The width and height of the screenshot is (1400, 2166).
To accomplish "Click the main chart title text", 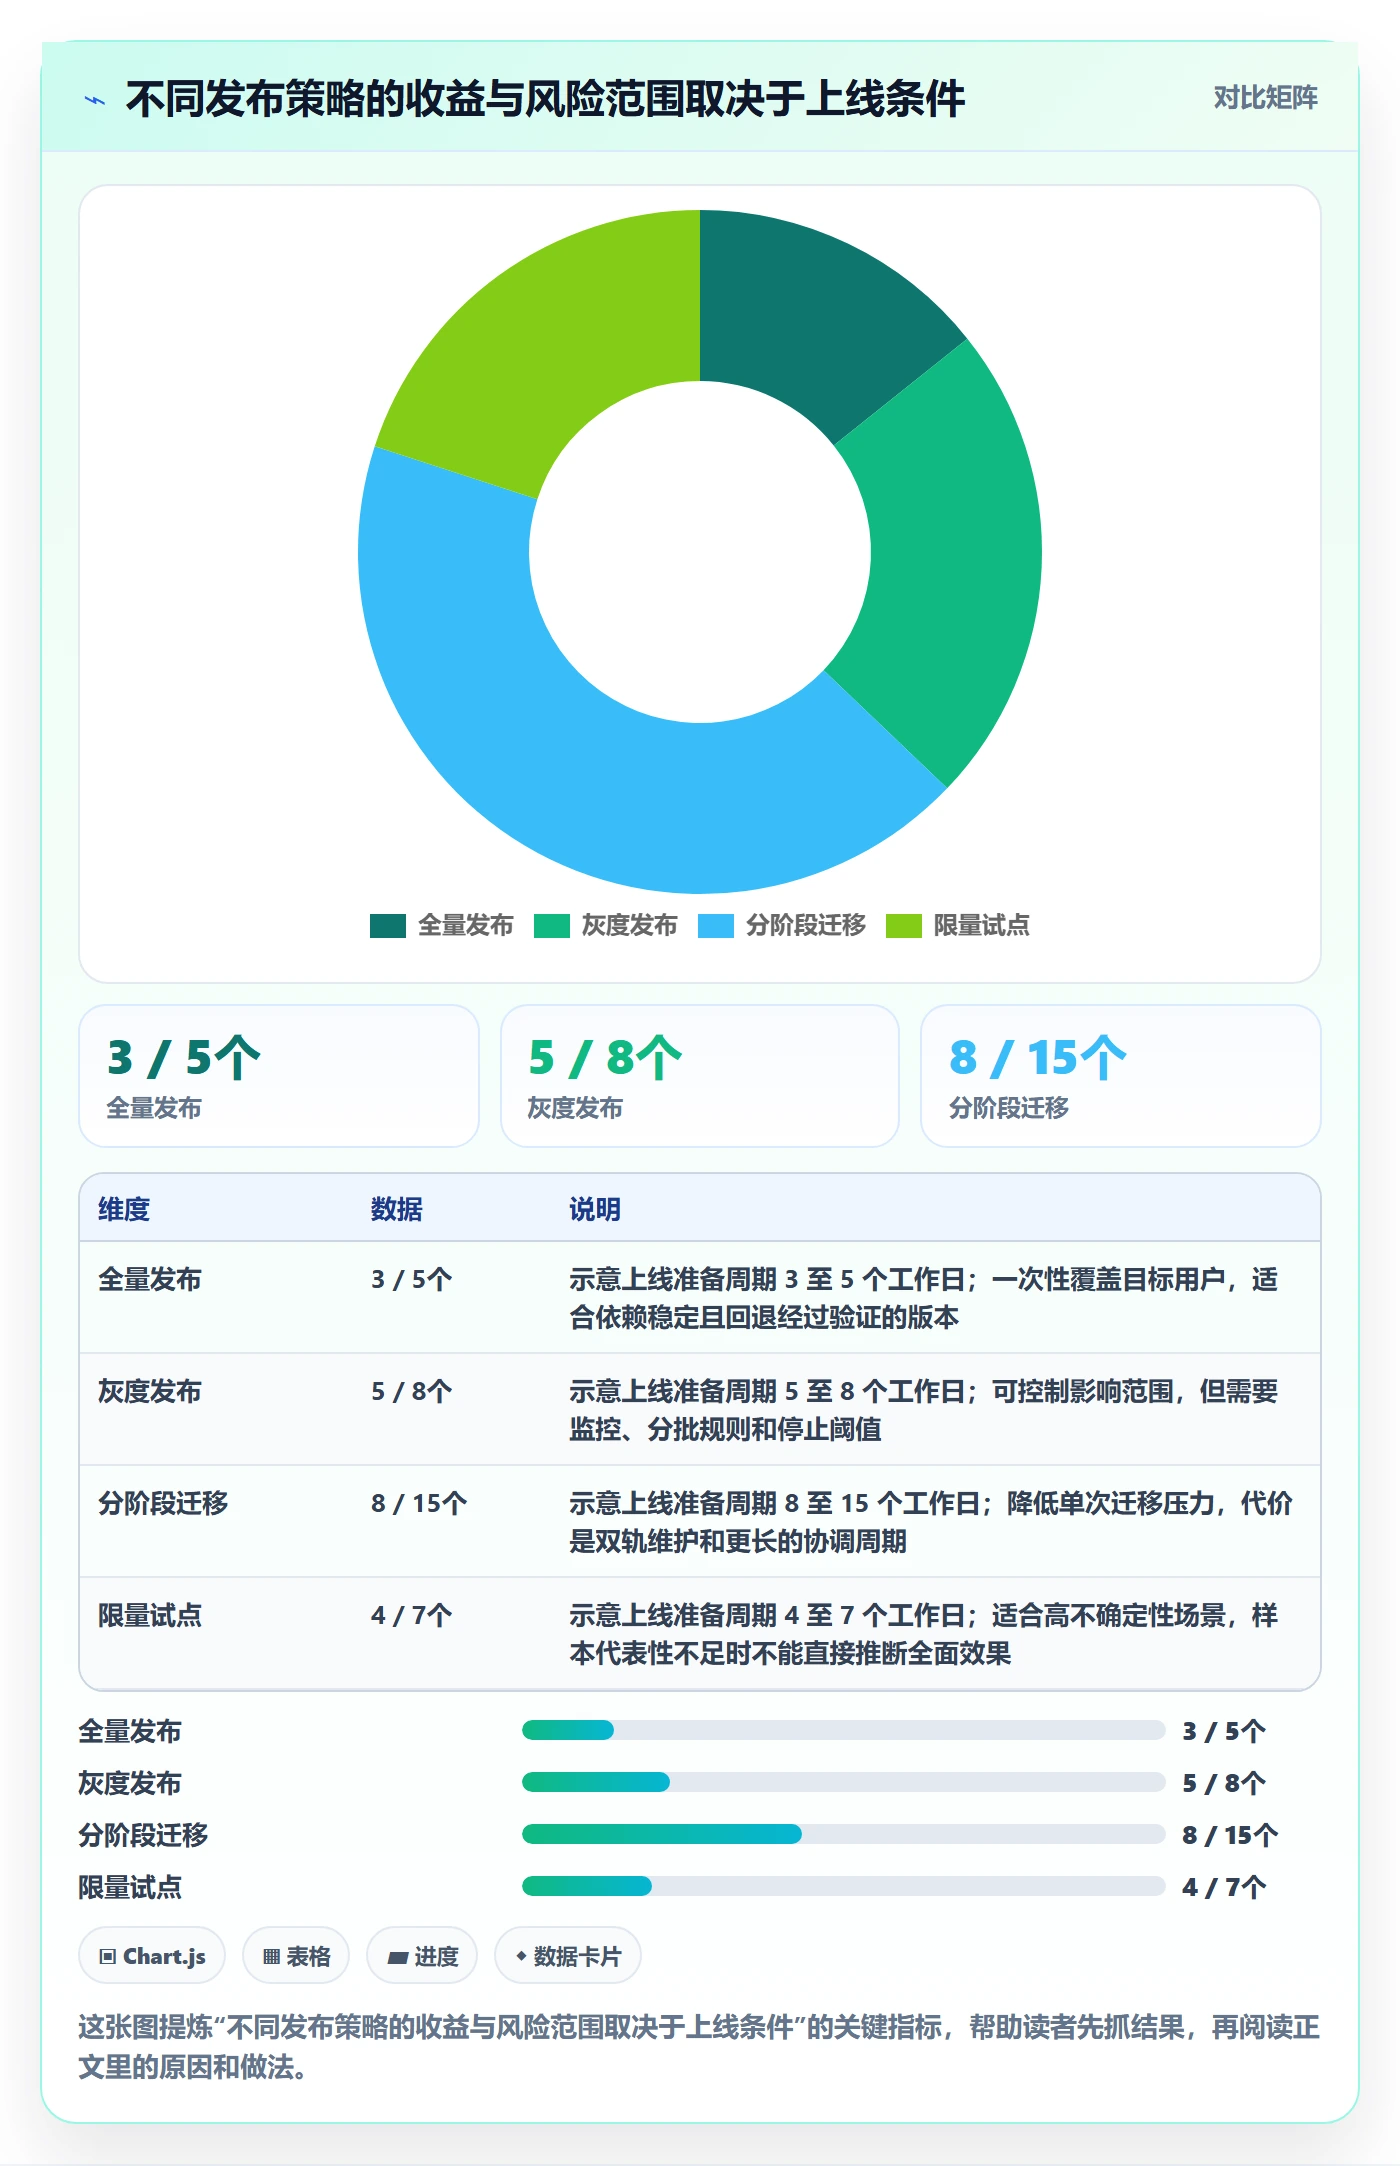I will [x=546, y=99].
